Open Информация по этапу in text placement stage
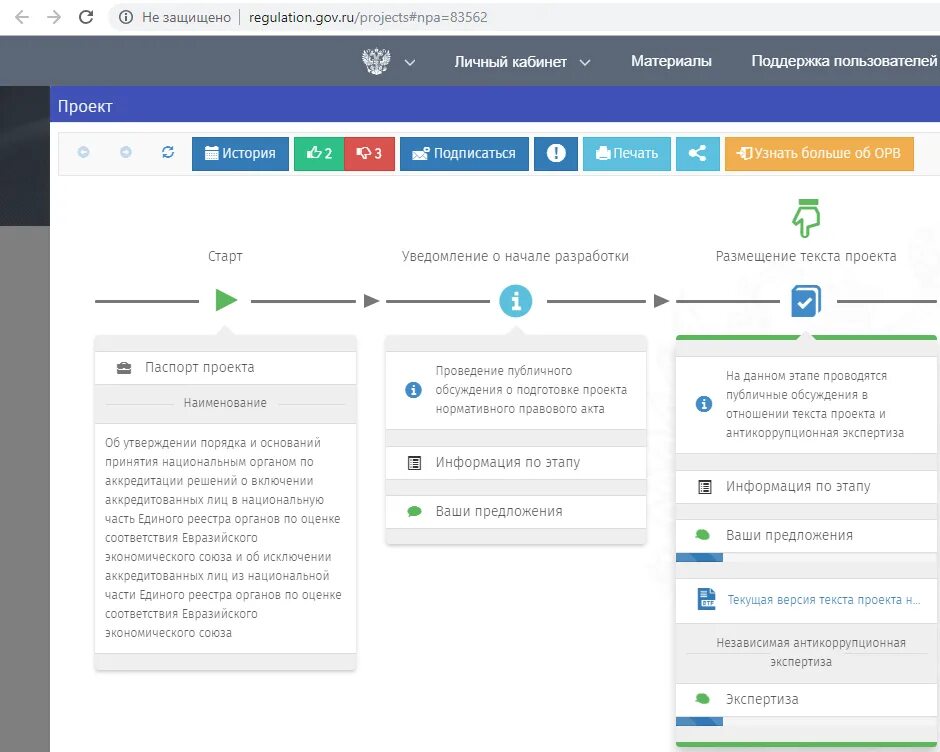940x752 pixels. tap(806, 486)
